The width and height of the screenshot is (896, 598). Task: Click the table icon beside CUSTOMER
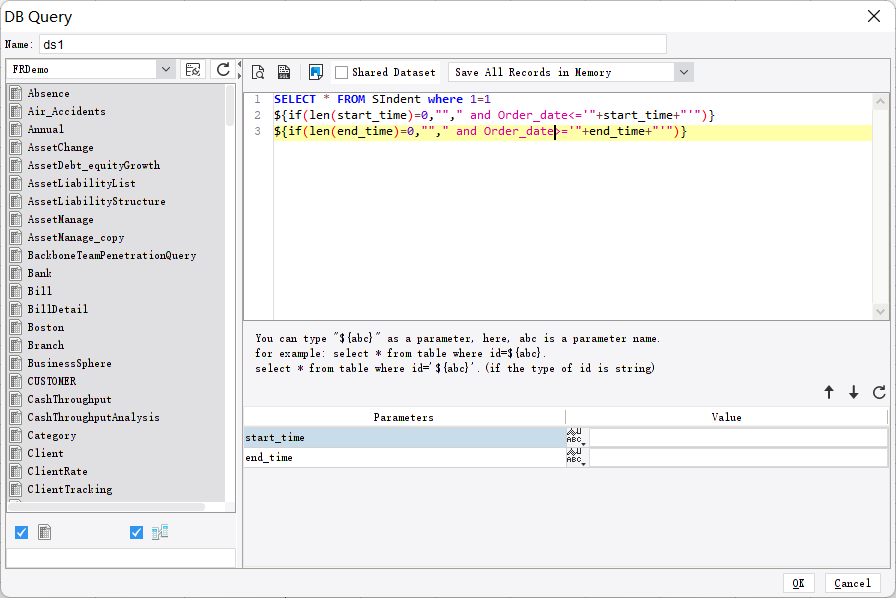point(16,381)
